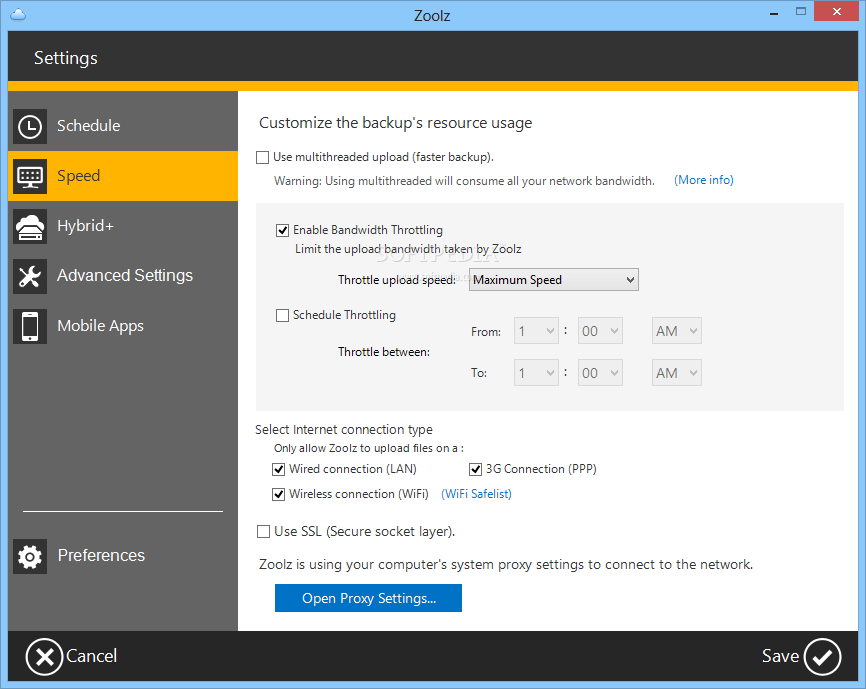Click the Save label
This screenshot has width=866, height=689.
coord(780,656)
